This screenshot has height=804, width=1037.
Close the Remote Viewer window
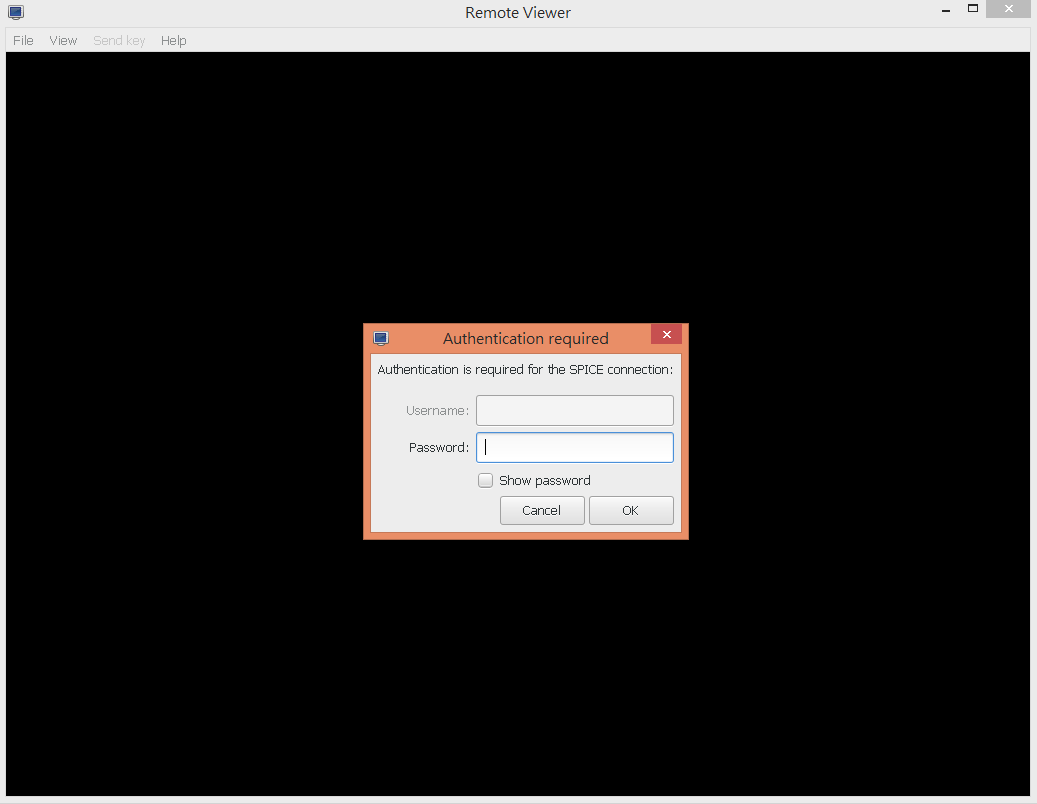click(x=1009, y=9)
